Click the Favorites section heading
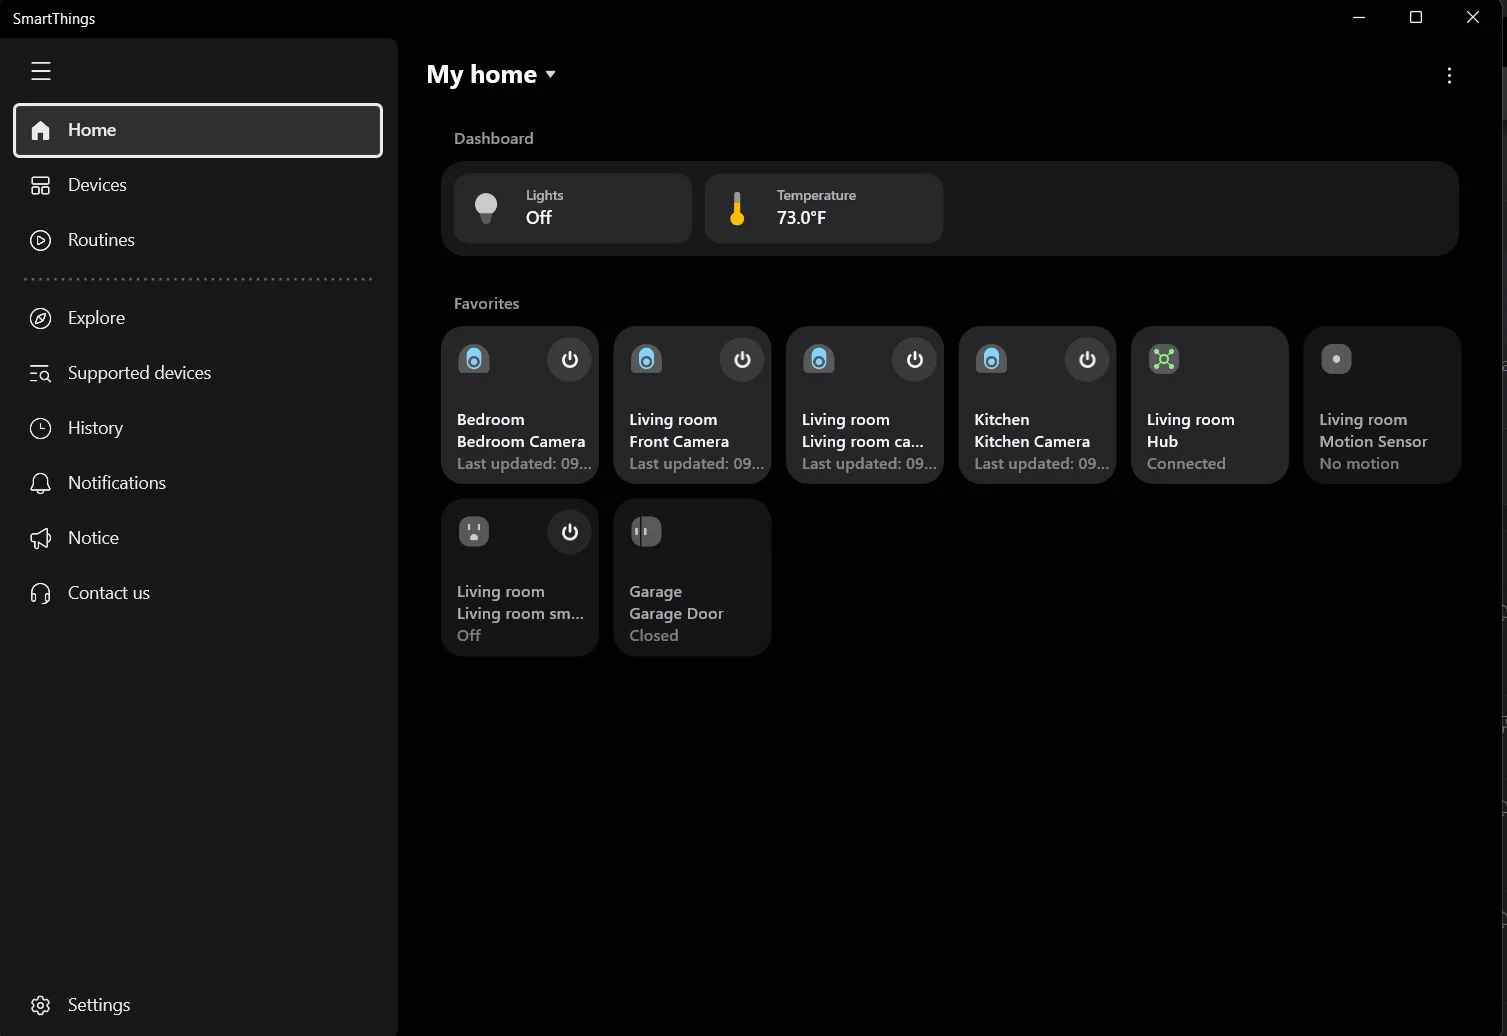Viewport: 1507px width, 1036px height. click(487, 304)
